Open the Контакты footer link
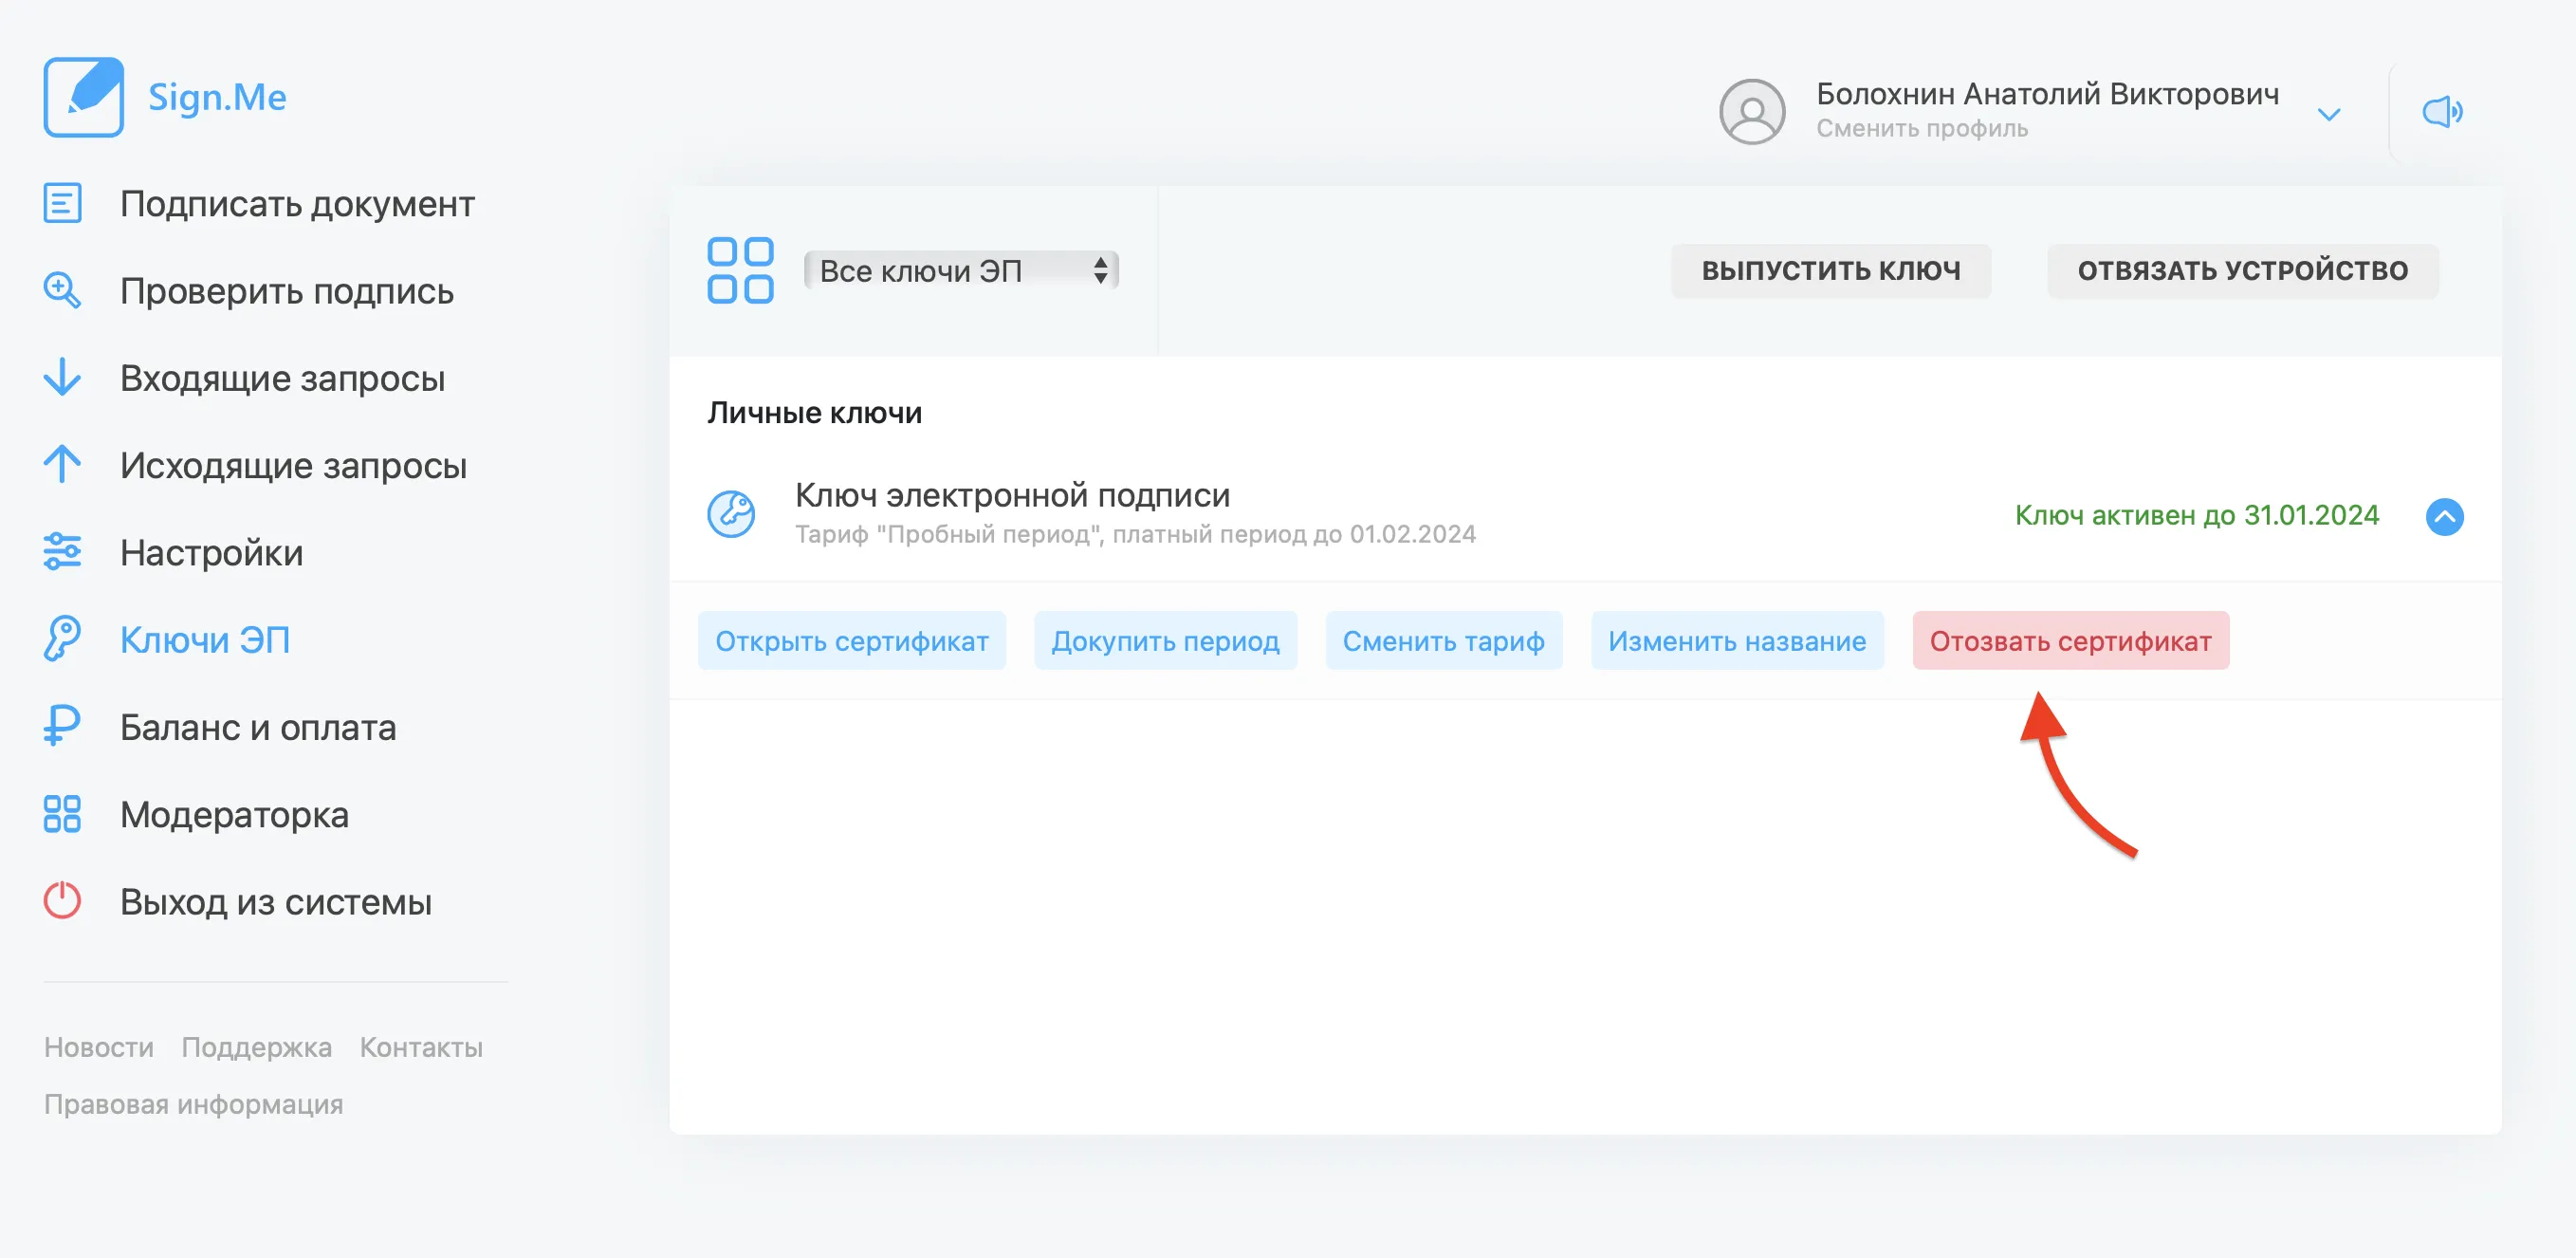Screen dimensions: 2576x1258 point(421,1046)
